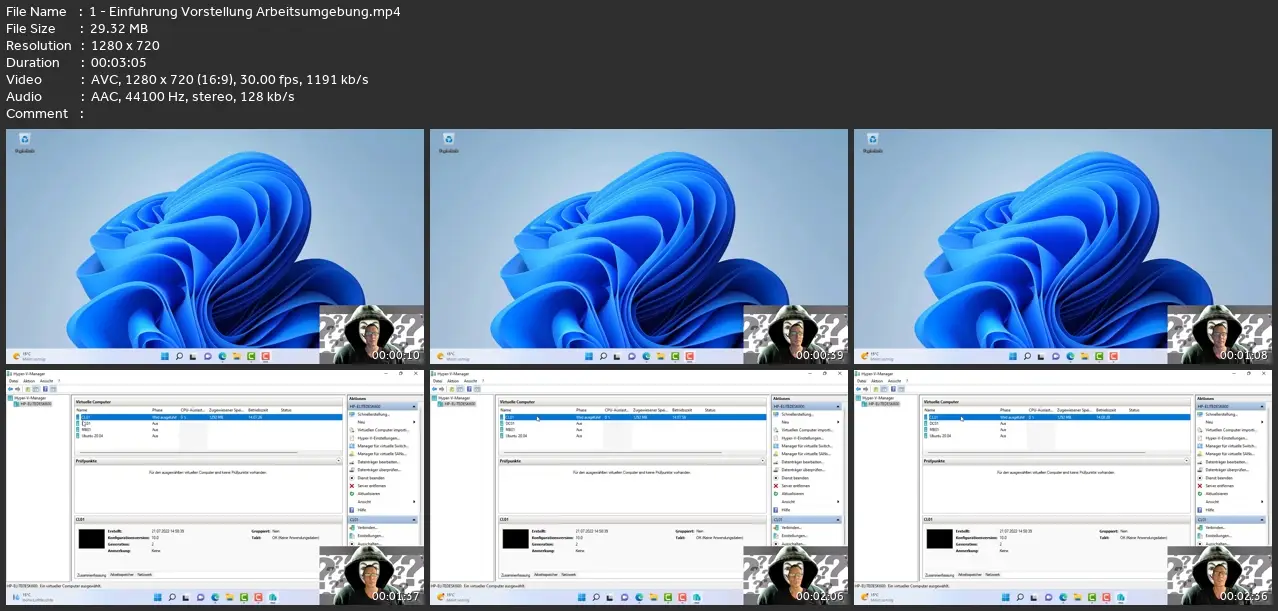Click Windows Start button in 00:01:08 frame

(1013, 356)
